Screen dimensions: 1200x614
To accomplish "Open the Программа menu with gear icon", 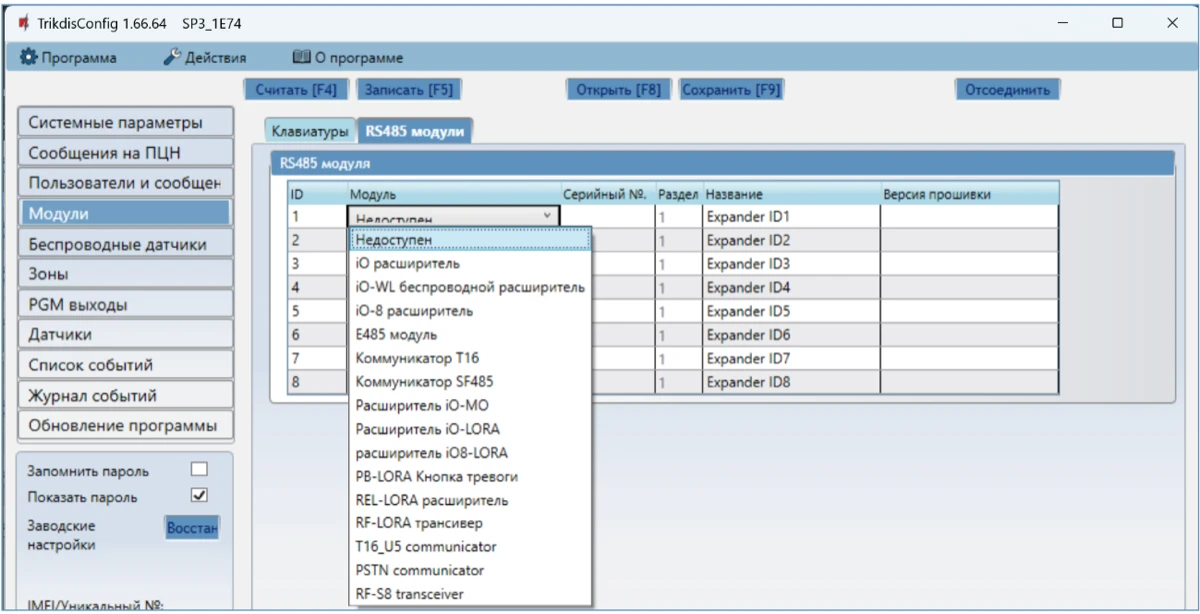I will (x=68, y=58).
